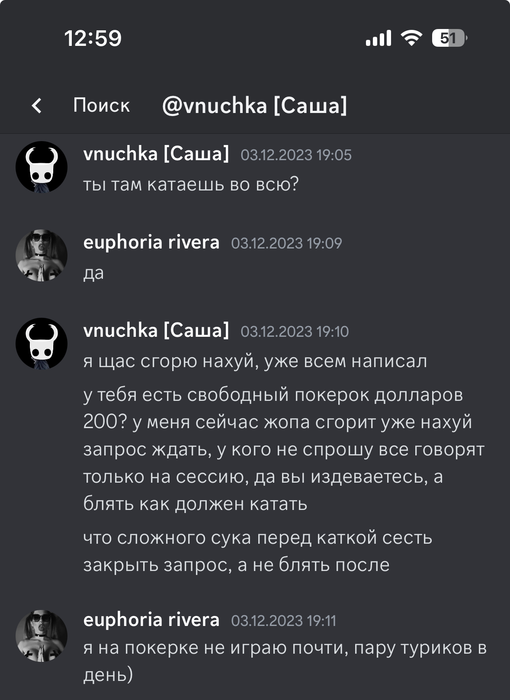Open euphoria rivera avatar on 19:09 message

(42, 255)
